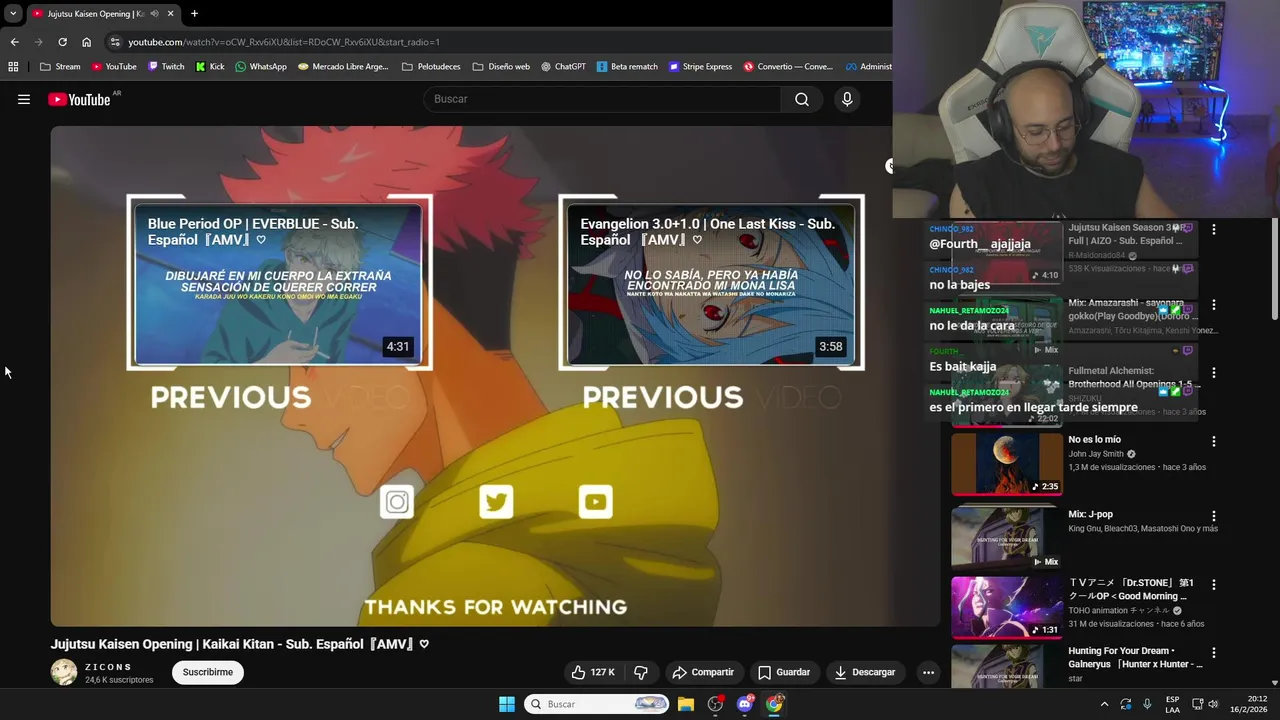Open options menu for Jujutsu Kaisen Season 3 video
This screenshot has height=720, width=1280.
1214,230
